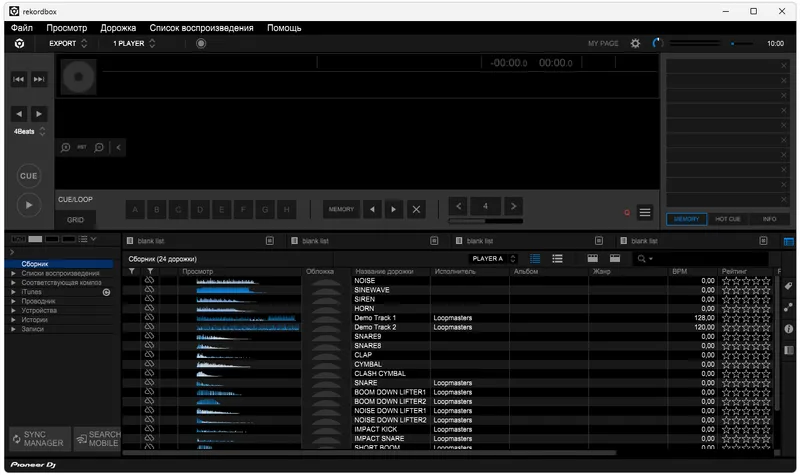Switch to INFO tab
Image resolution: width=800 pixels, height=475 pixels.
point(769,219)
